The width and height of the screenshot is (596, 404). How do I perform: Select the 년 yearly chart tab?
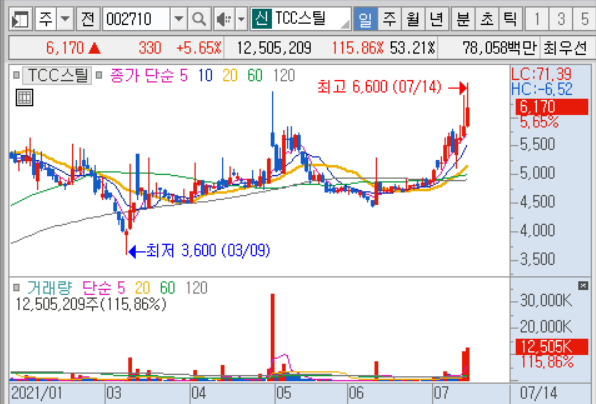pyautogui.click(x=436, y=19)
